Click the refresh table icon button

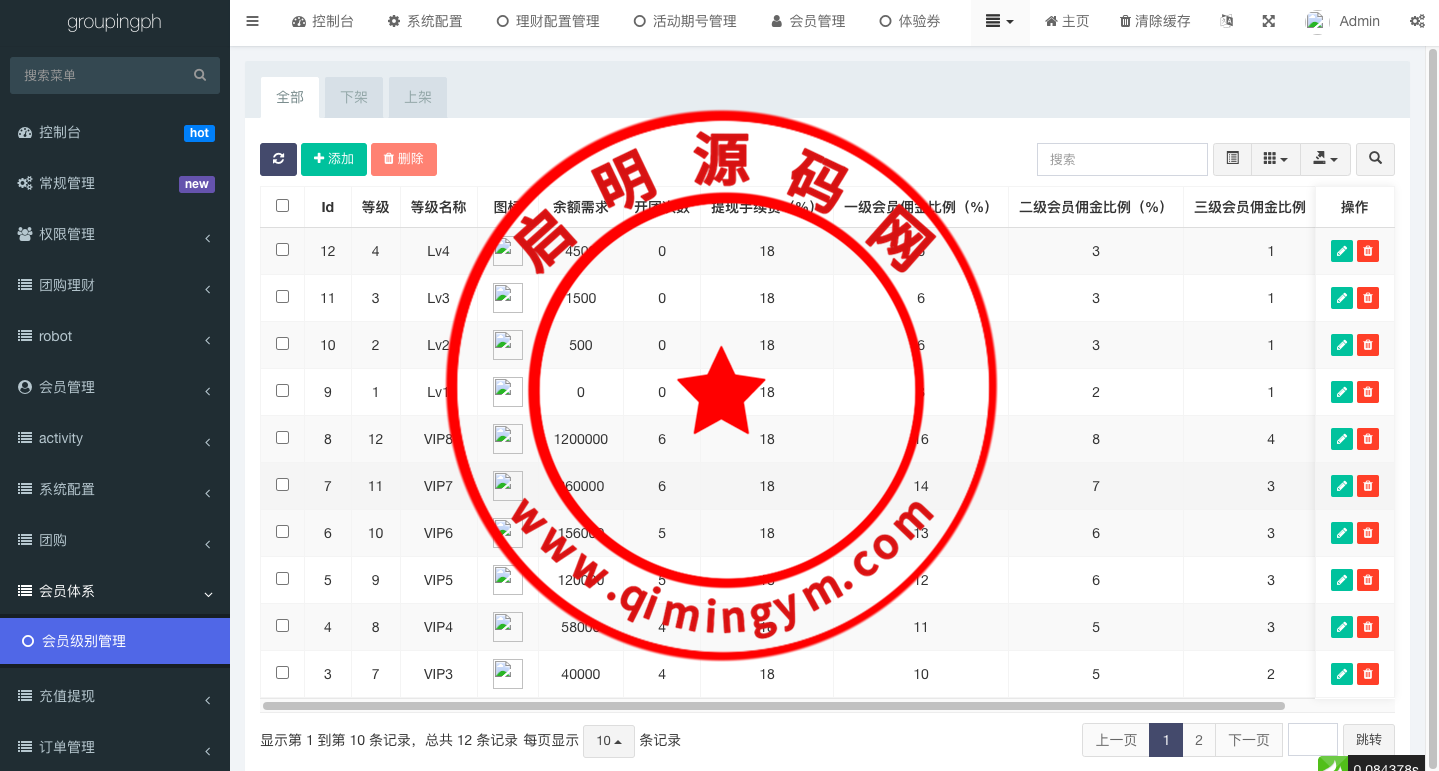278,159
